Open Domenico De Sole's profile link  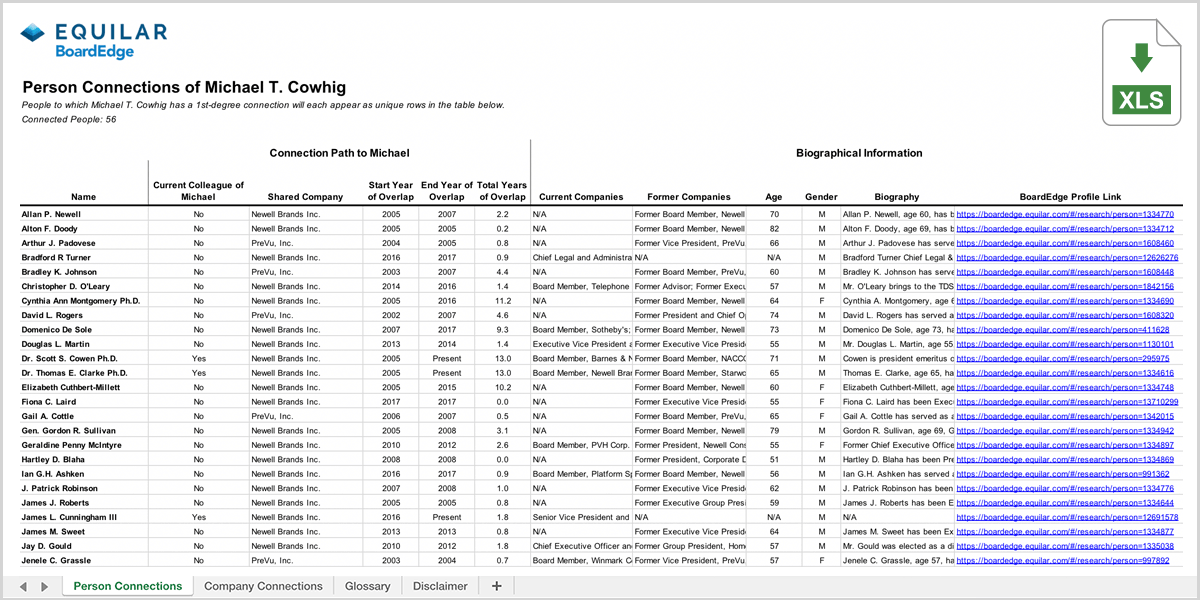1063,330
